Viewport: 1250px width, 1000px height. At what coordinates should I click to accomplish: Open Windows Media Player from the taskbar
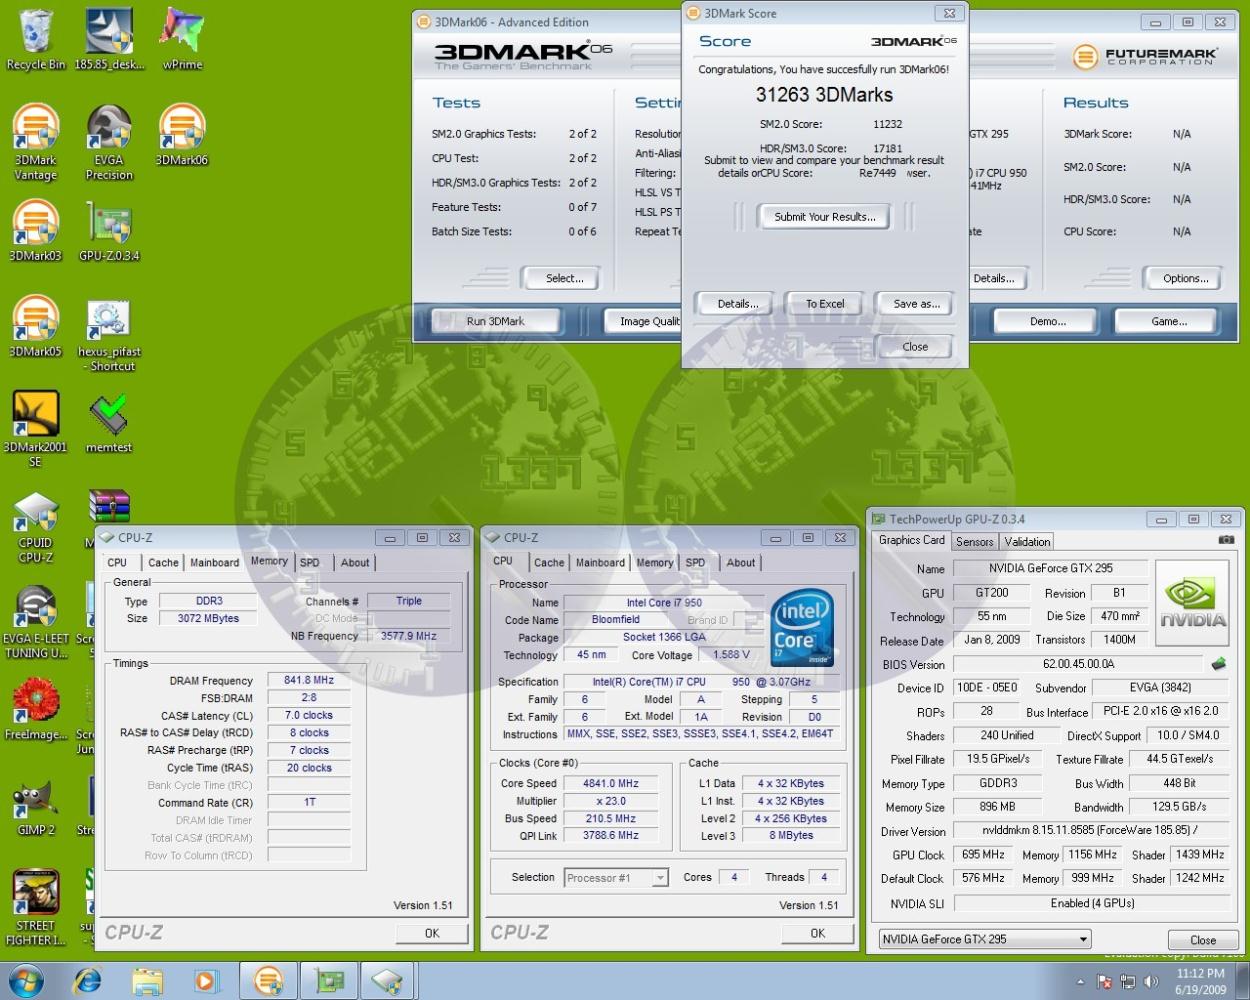[206, 981]
